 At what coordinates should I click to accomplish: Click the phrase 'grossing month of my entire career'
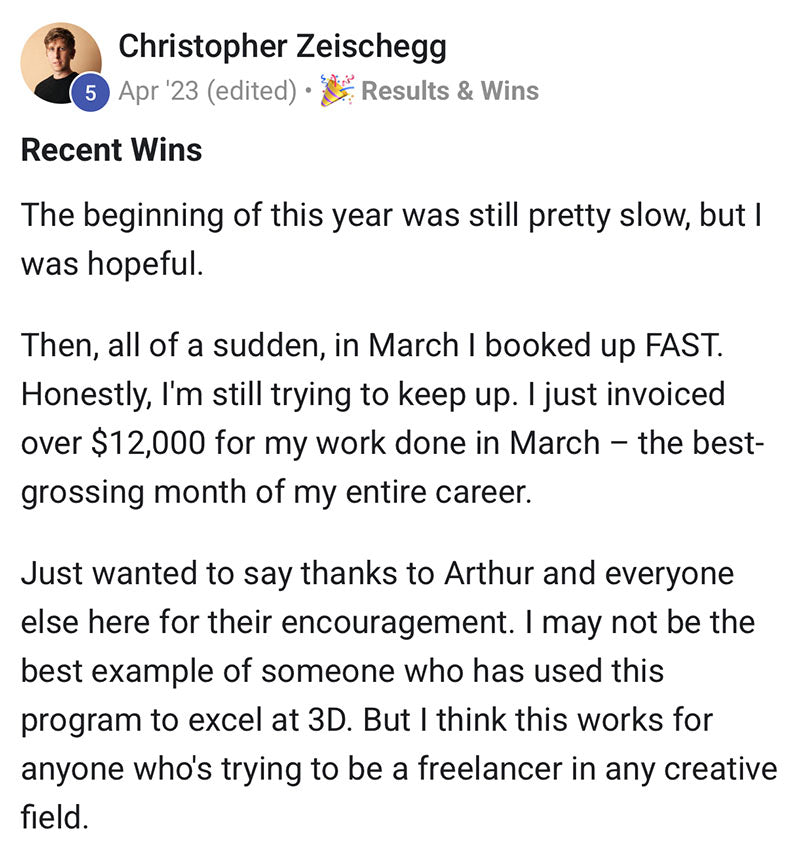[276, 492]
